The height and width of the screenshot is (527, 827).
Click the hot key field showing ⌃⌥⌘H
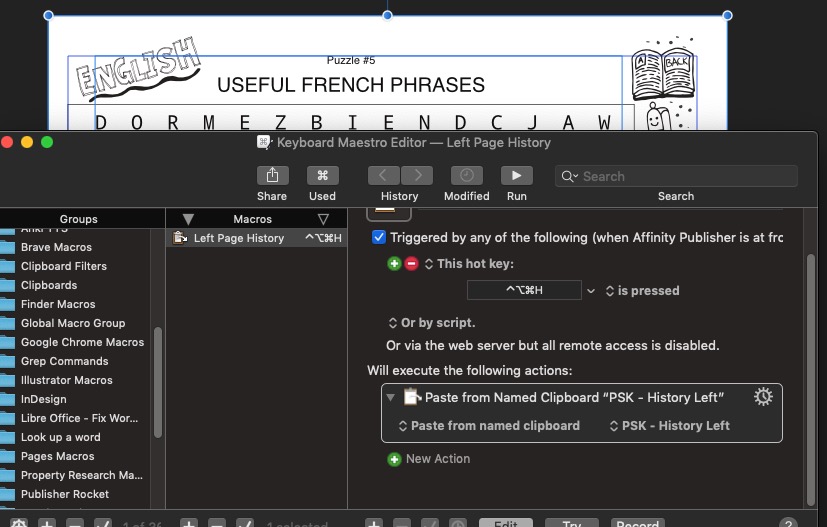(x=524, y=290)
